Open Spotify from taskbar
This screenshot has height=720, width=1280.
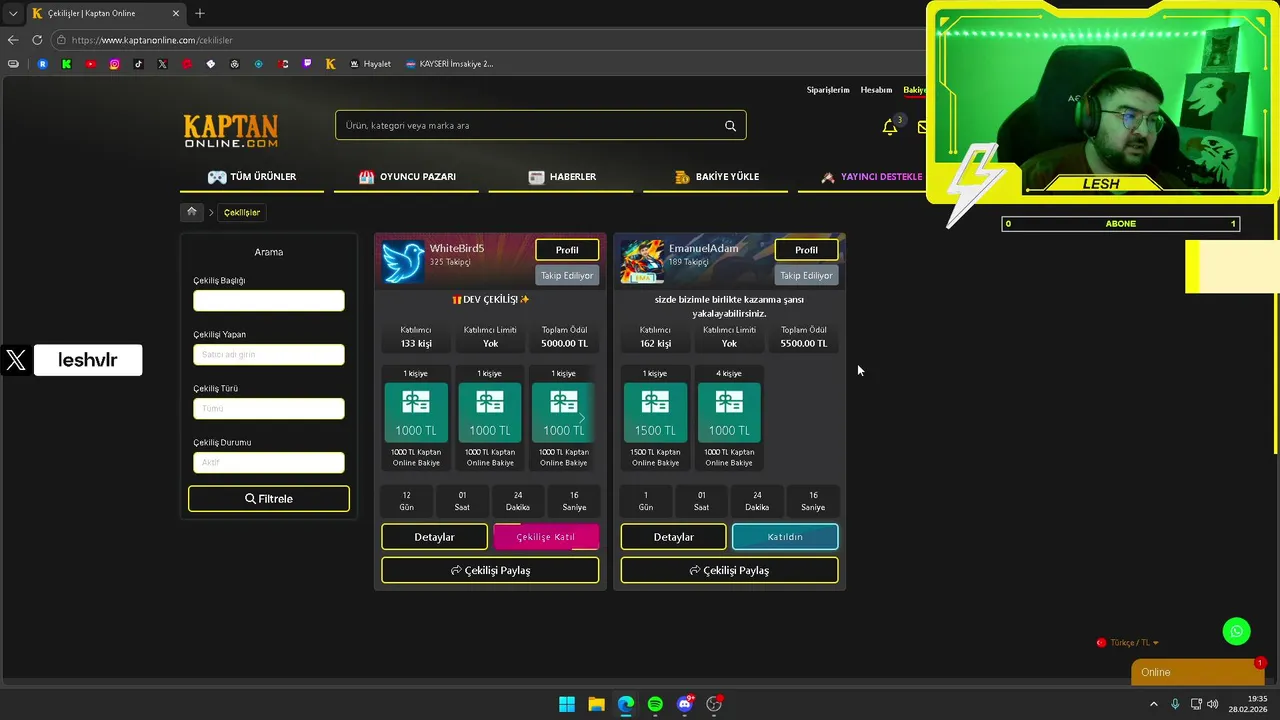coord(655,704)
